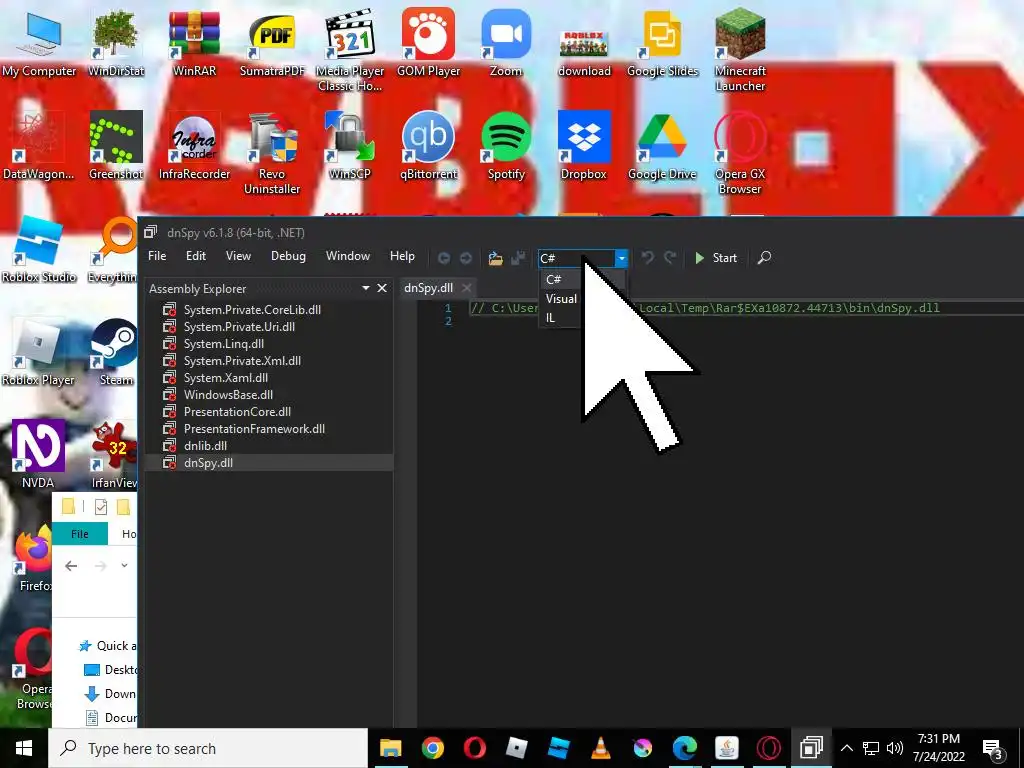Image resolution: width=1024 pixels, height=768 pixels.
Task: Open Opera GX Browser desktop shortcut
Action: (740, 153)
